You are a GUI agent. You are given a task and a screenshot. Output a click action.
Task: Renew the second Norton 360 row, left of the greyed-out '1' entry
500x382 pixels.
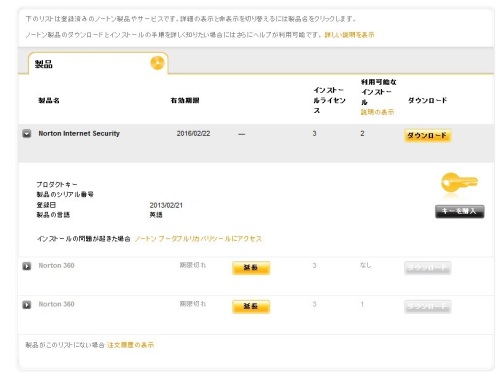point(251,306)
